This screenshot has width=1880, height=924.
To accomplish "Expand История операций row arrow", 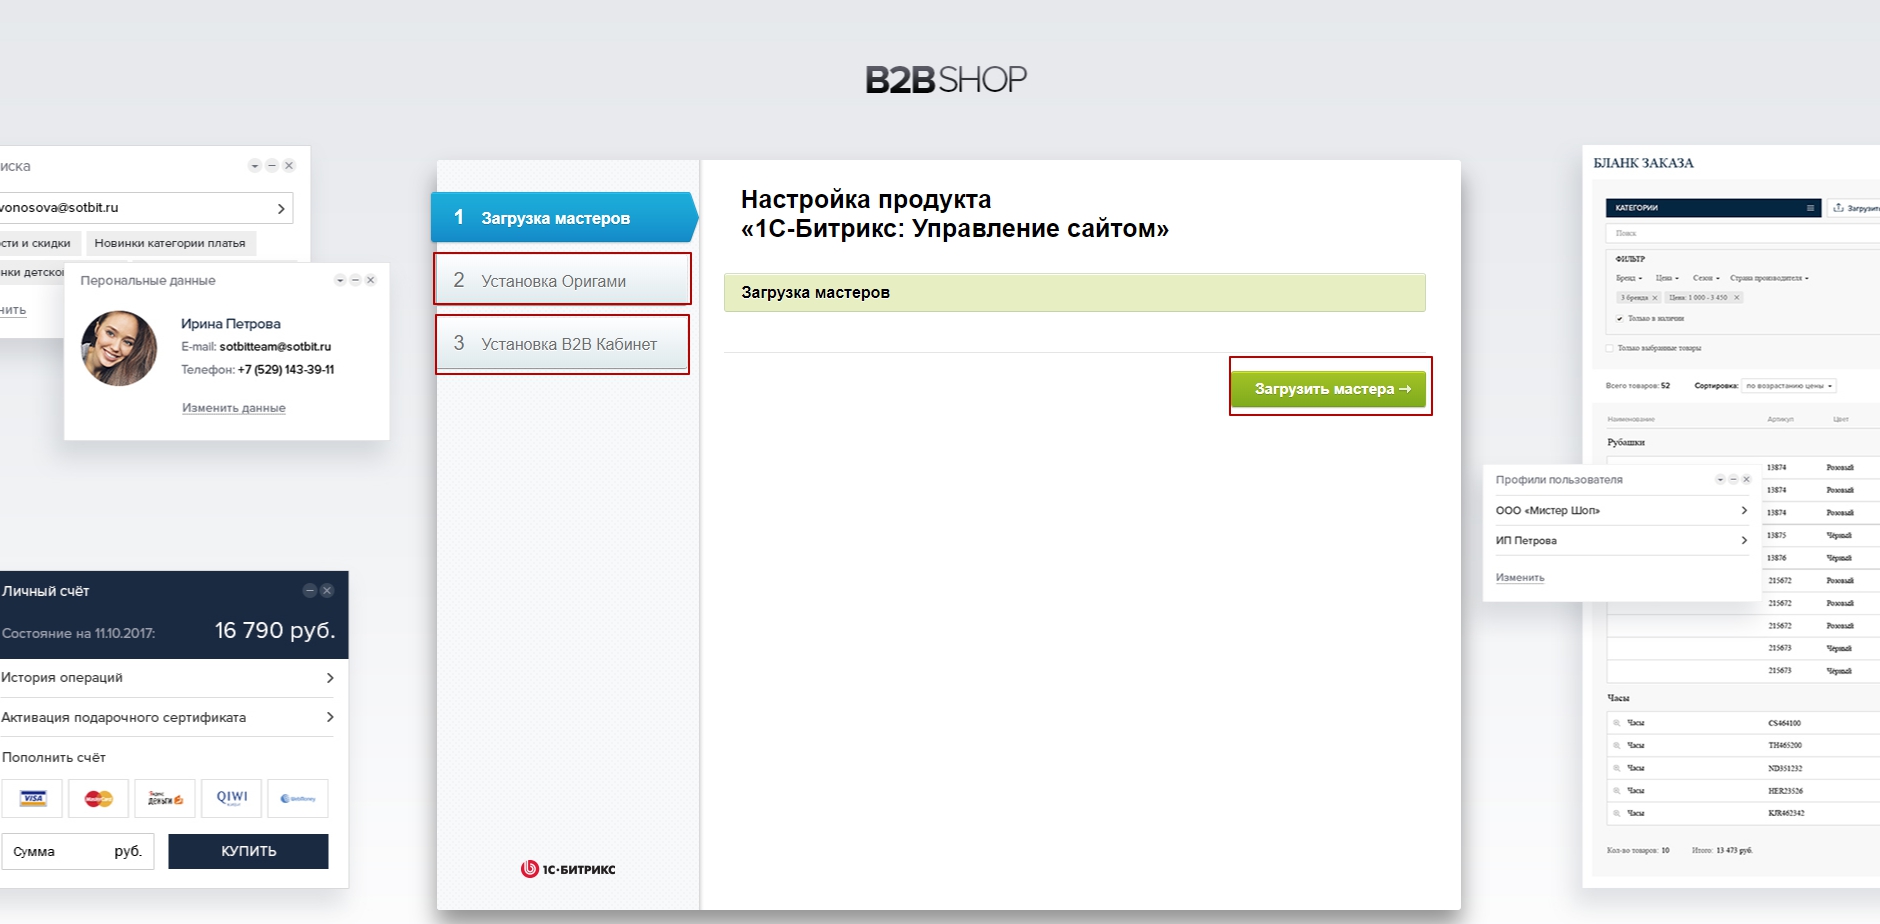I will [330, 678].
